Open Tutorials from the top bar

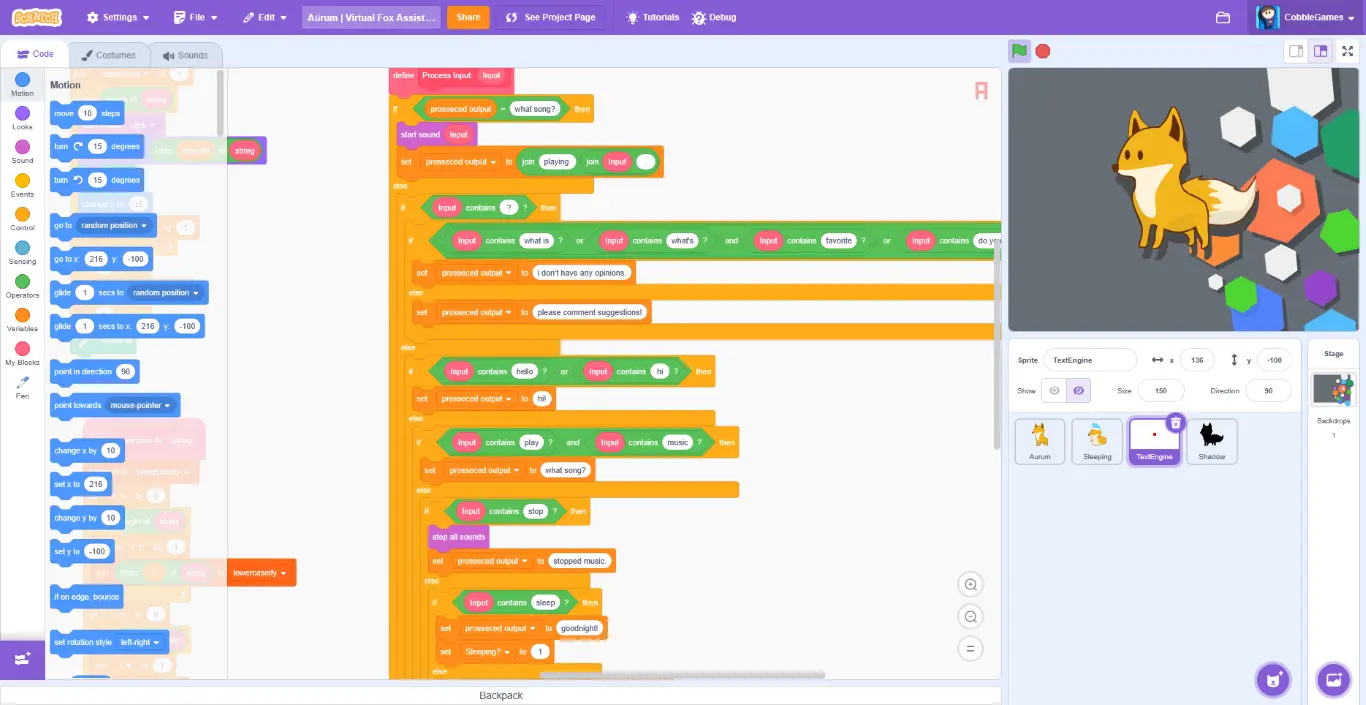652,17
